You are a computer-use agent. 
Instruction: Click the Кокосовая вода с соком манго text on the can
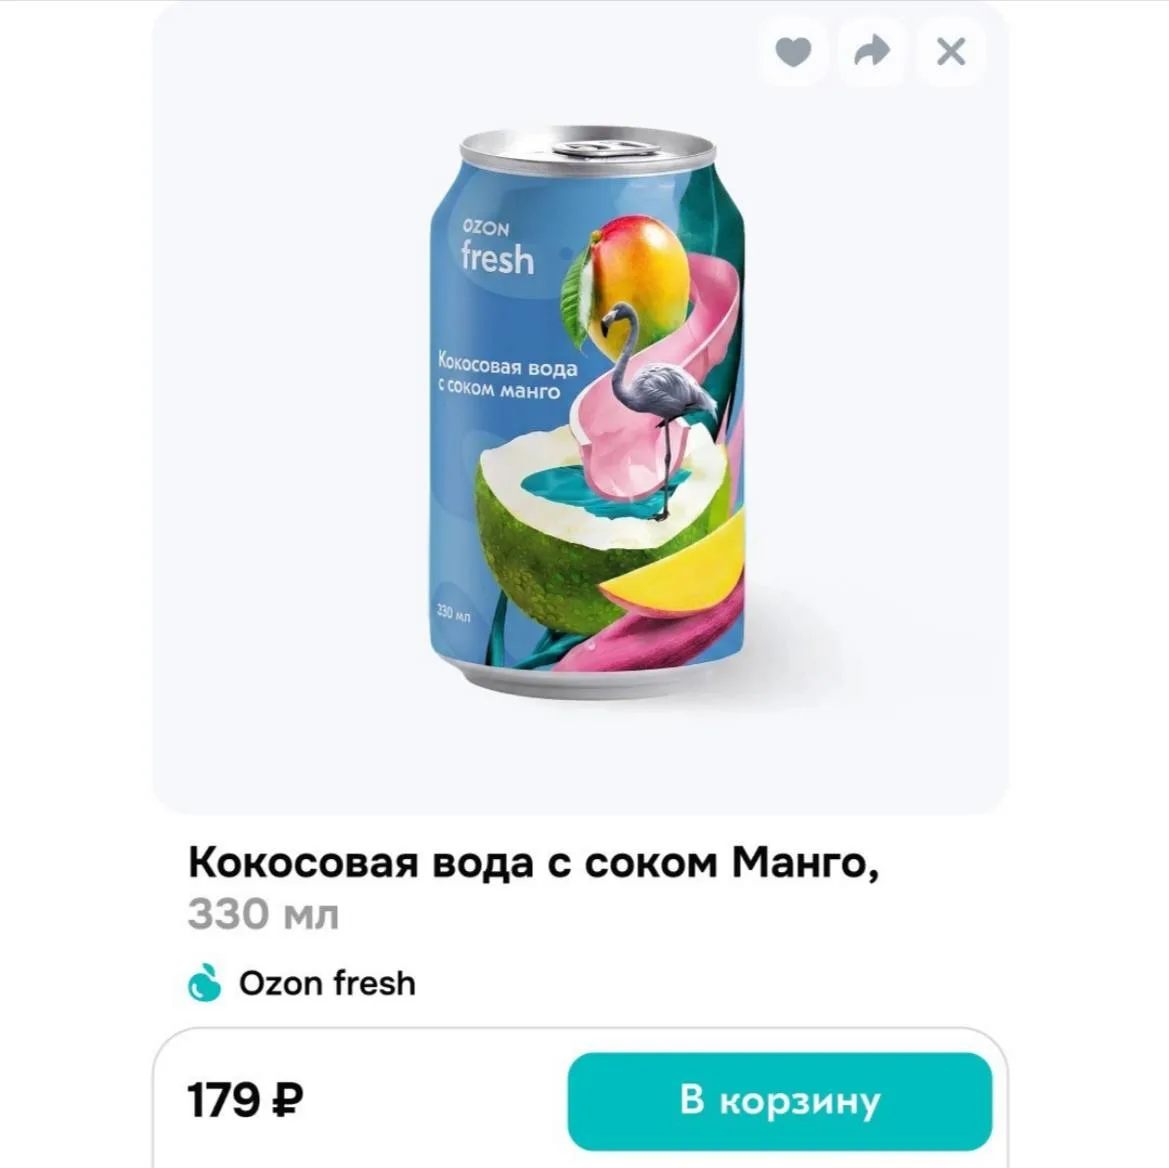click(x=507, y=376)
